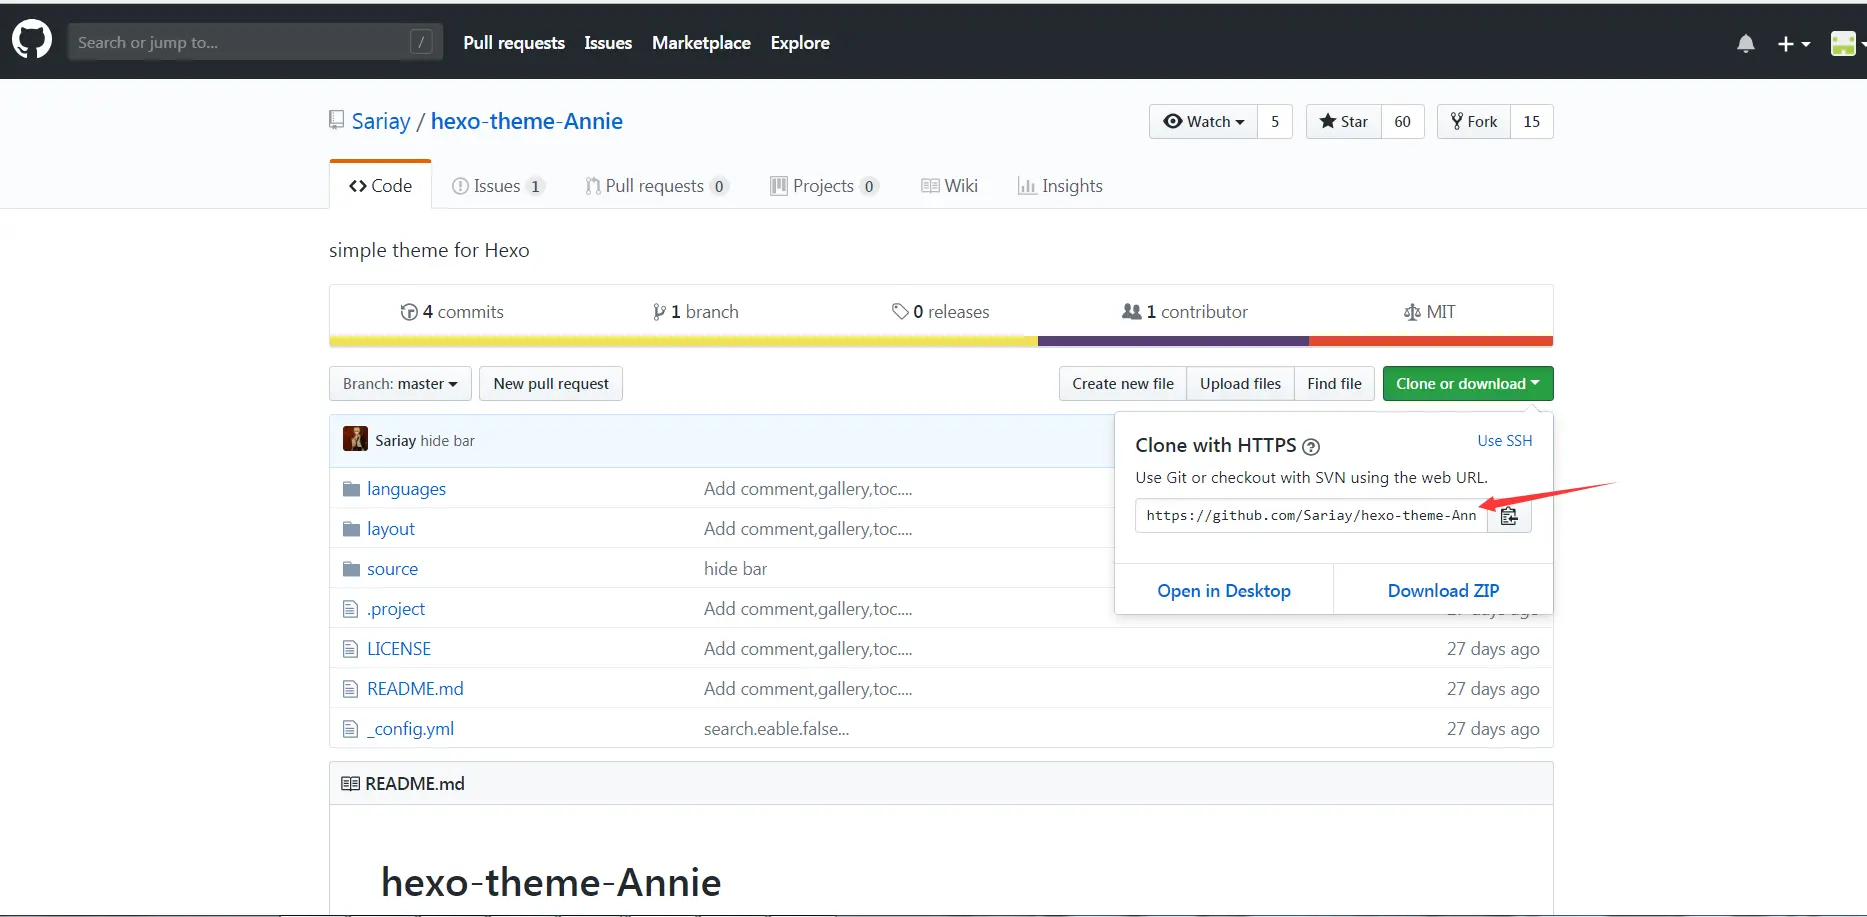
Task: Focus the Search or jump to field
Action: click(x=240, y=42)
